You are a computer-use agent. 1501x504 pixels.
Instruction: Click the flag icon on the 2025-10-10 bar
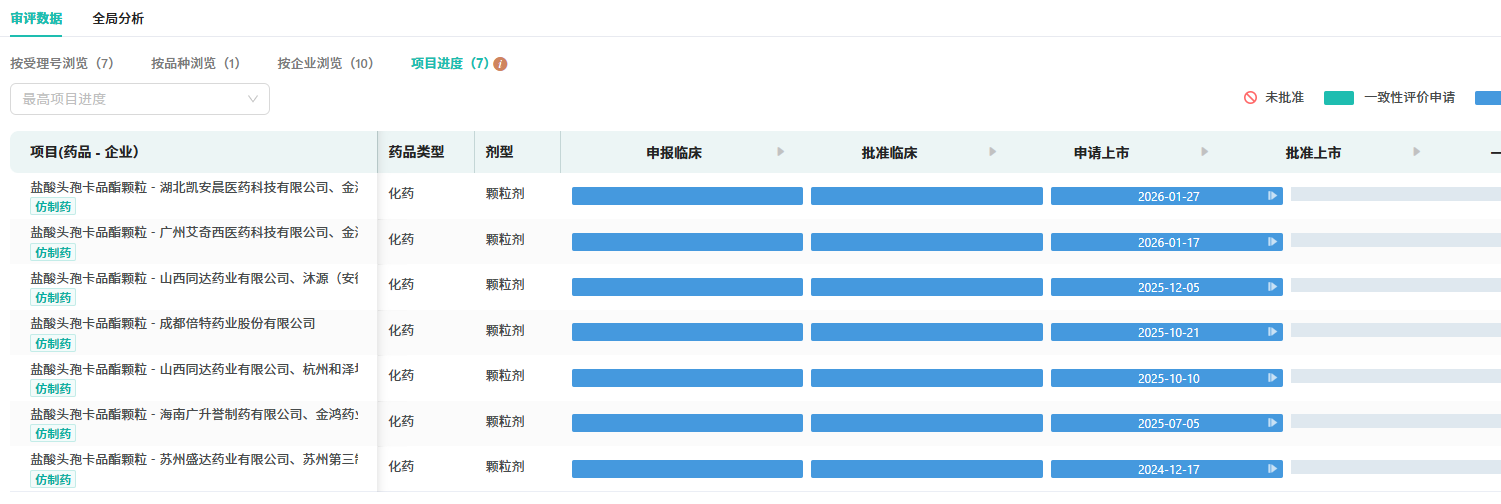(1273, 378)
